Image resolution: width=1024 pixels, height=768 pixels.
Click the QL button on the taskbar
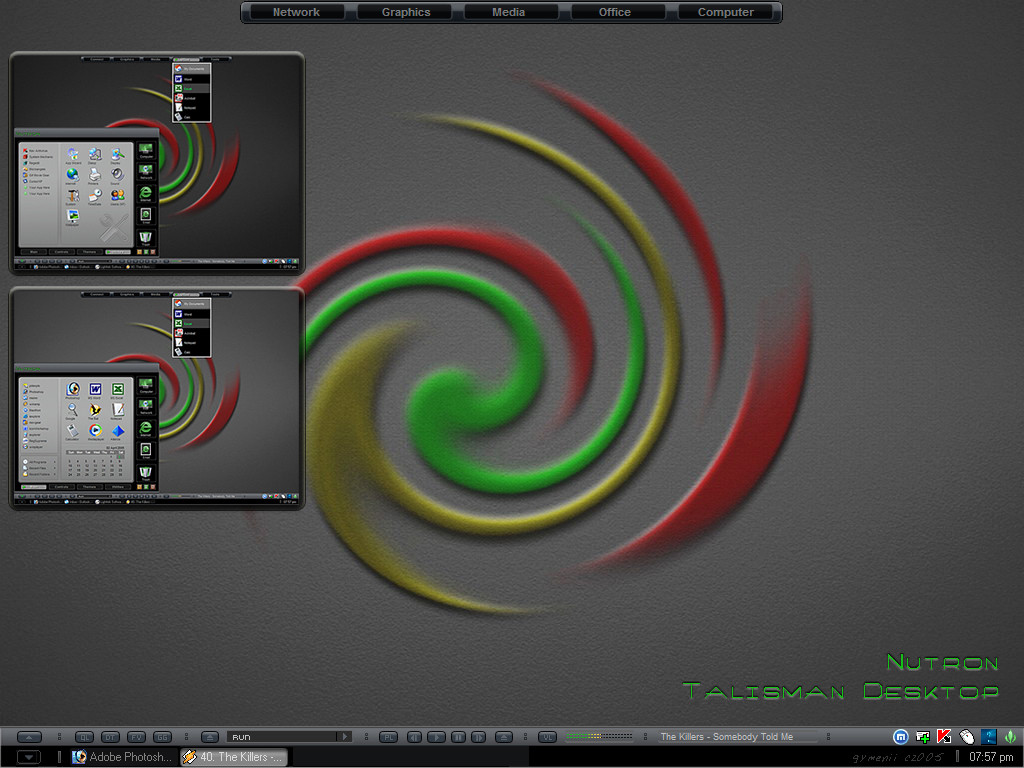(84, 737)
